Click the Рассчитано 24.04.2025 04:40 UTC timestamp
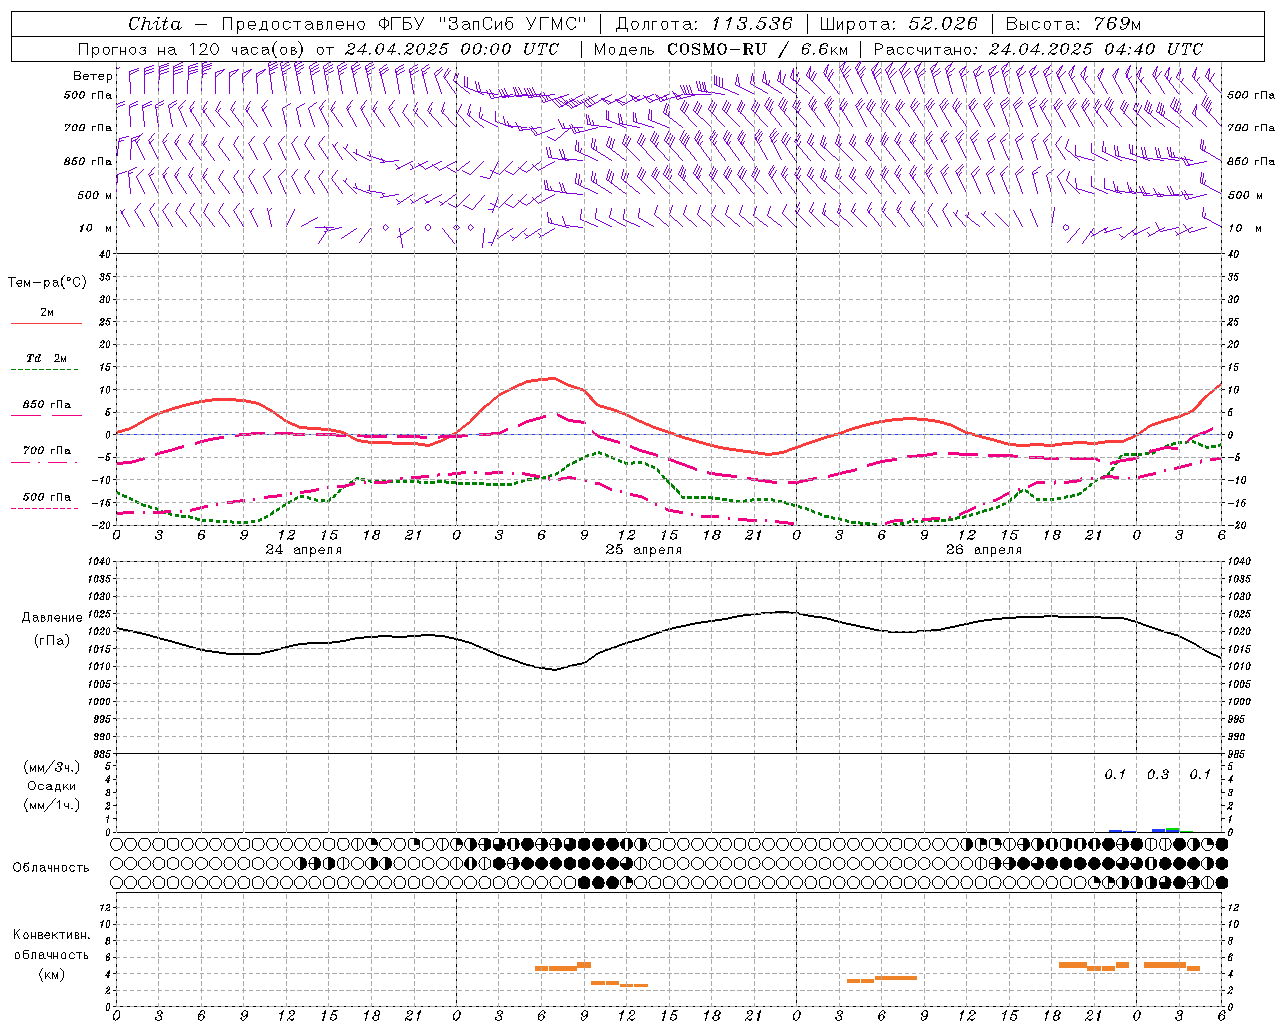 pos(1038,49)
